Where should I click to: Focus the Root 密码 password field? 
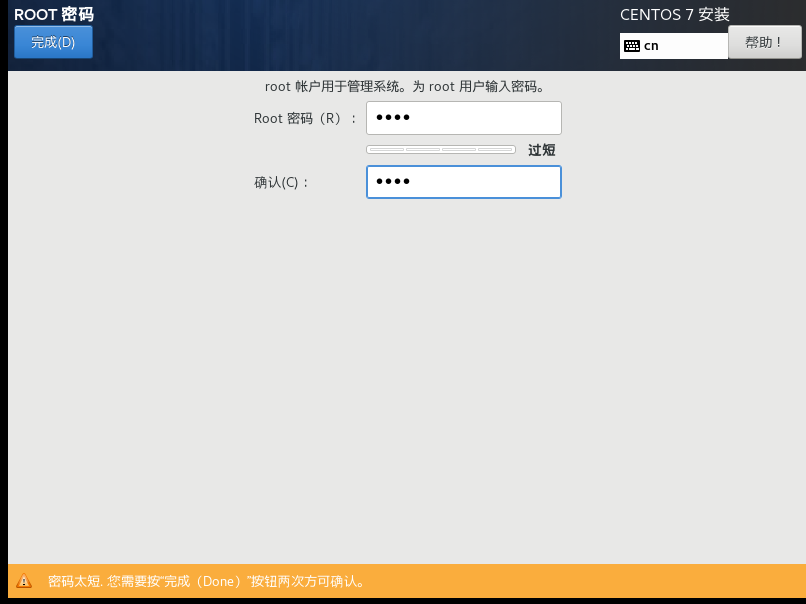(464, 118)
